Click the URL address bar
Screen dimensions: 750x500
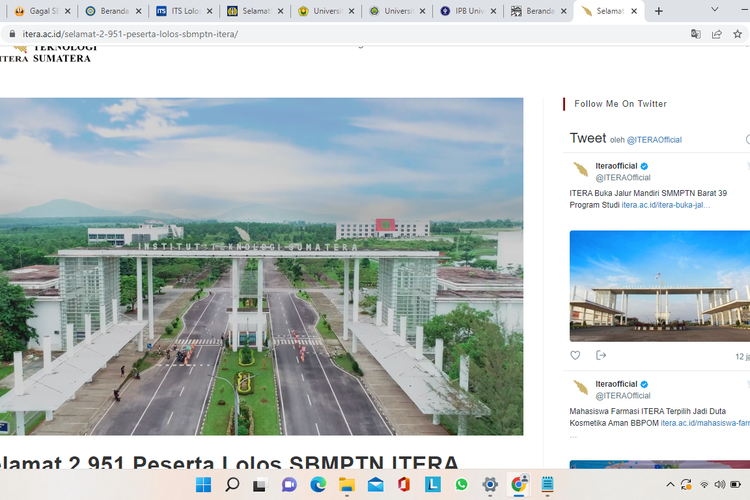[300, 34]
